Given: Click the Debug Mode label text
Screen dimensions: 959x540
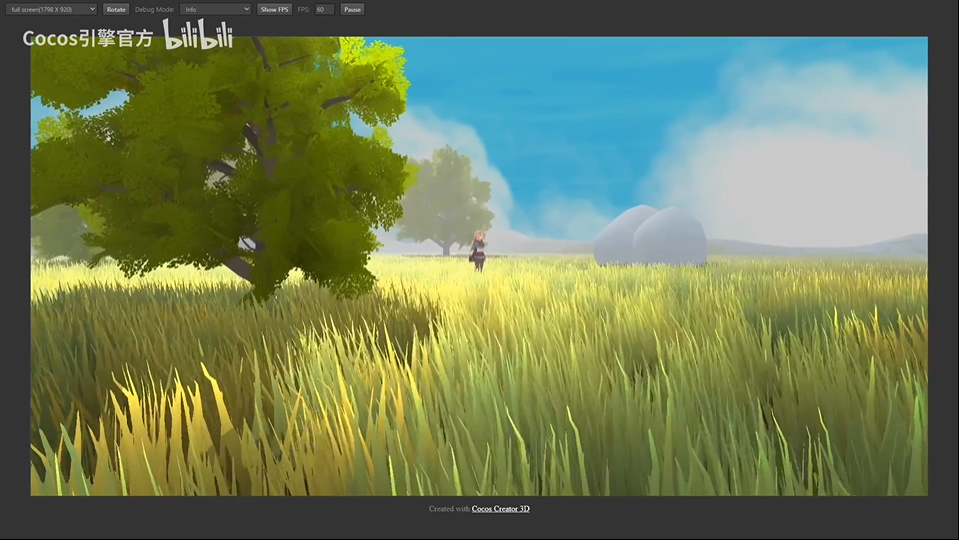Looking at the screenshot, I should tap(155, 9).
